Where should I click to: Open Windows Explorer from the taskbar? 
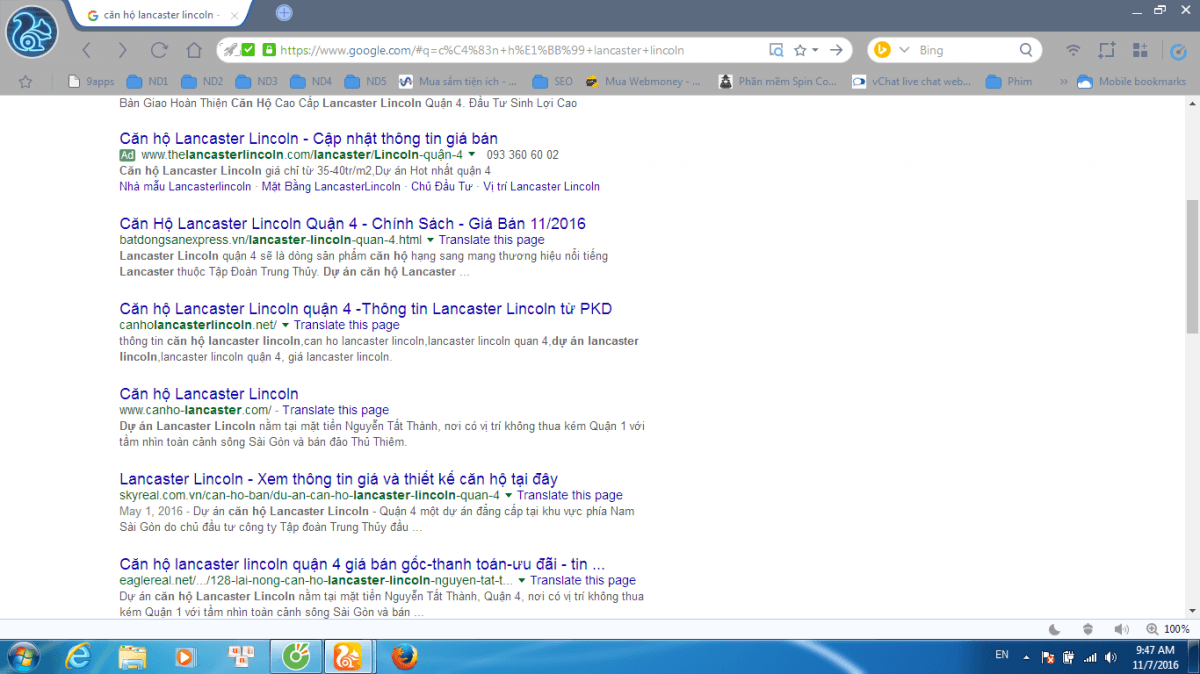click(132, 656)
